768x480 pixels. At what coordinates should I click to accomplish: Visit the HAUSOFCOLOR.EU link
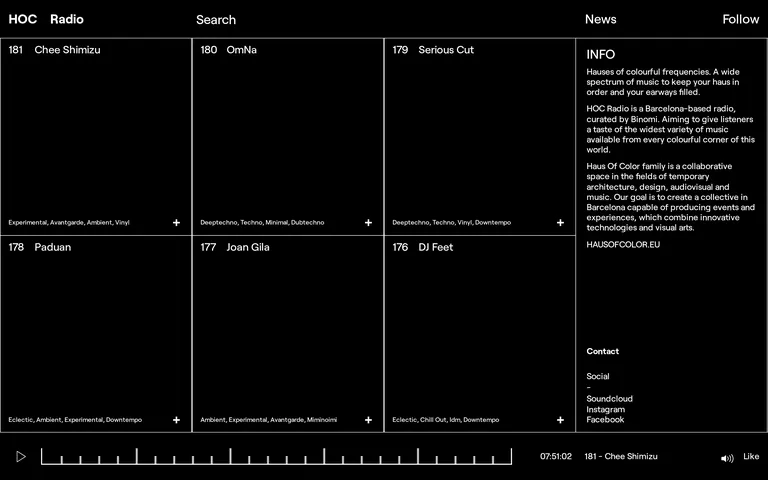(x=623, y=244)
